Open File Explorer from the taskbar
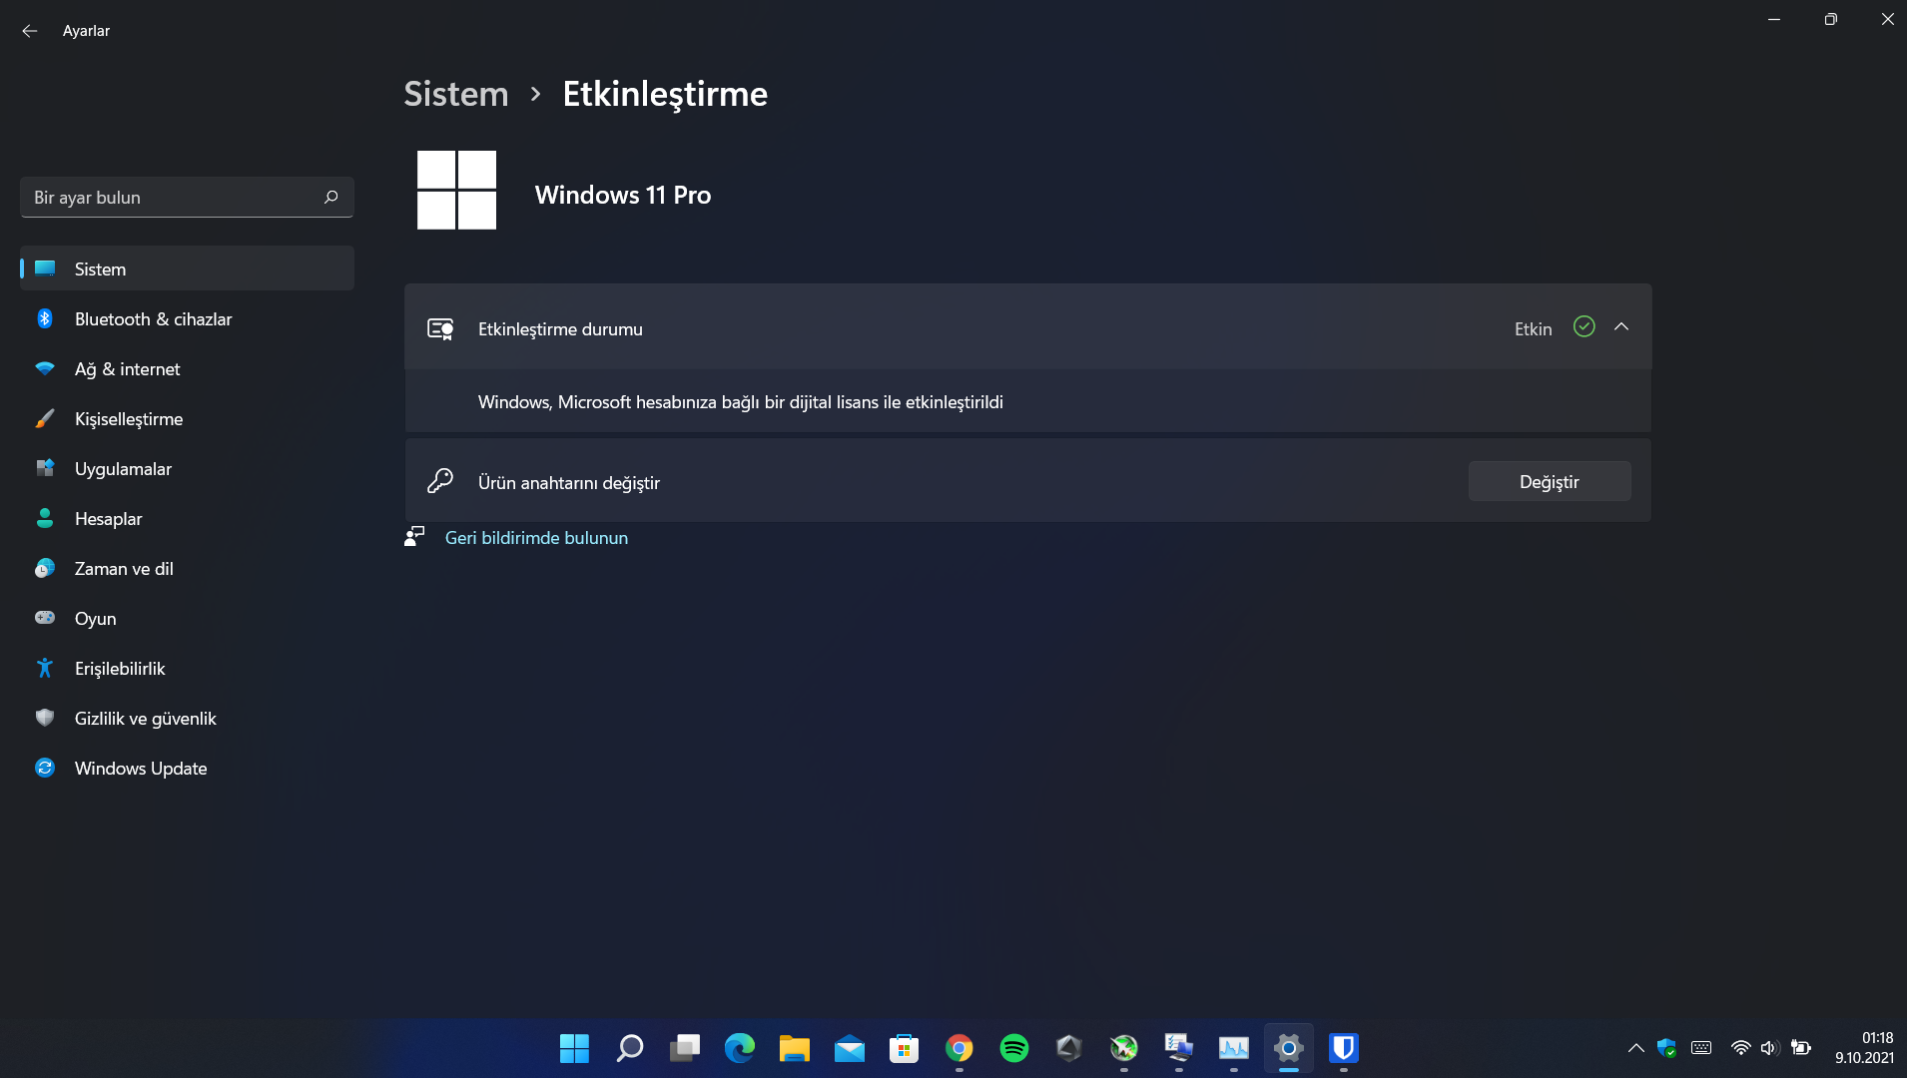1907x1080 pixels. [x=795, y=1048]
